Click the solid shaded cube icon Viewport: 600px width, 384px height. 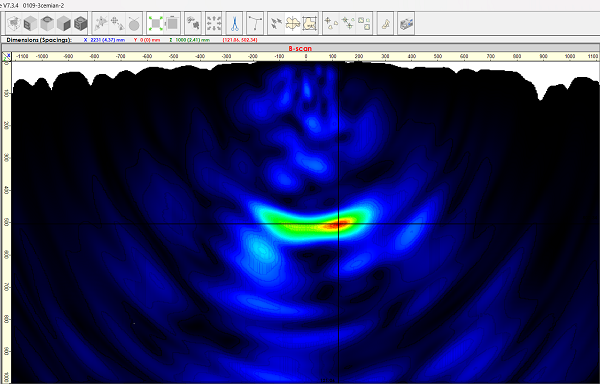pyautogui.click(x=64, y=24)
